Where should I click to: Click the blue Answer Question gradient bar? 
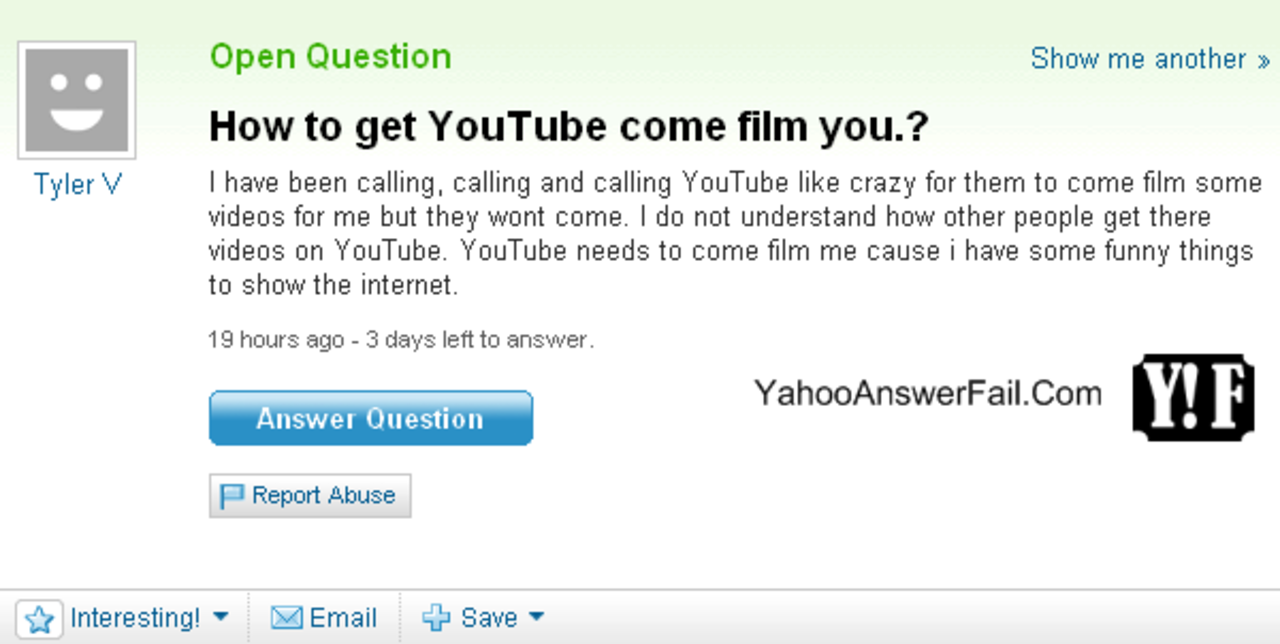pos(370,417)
